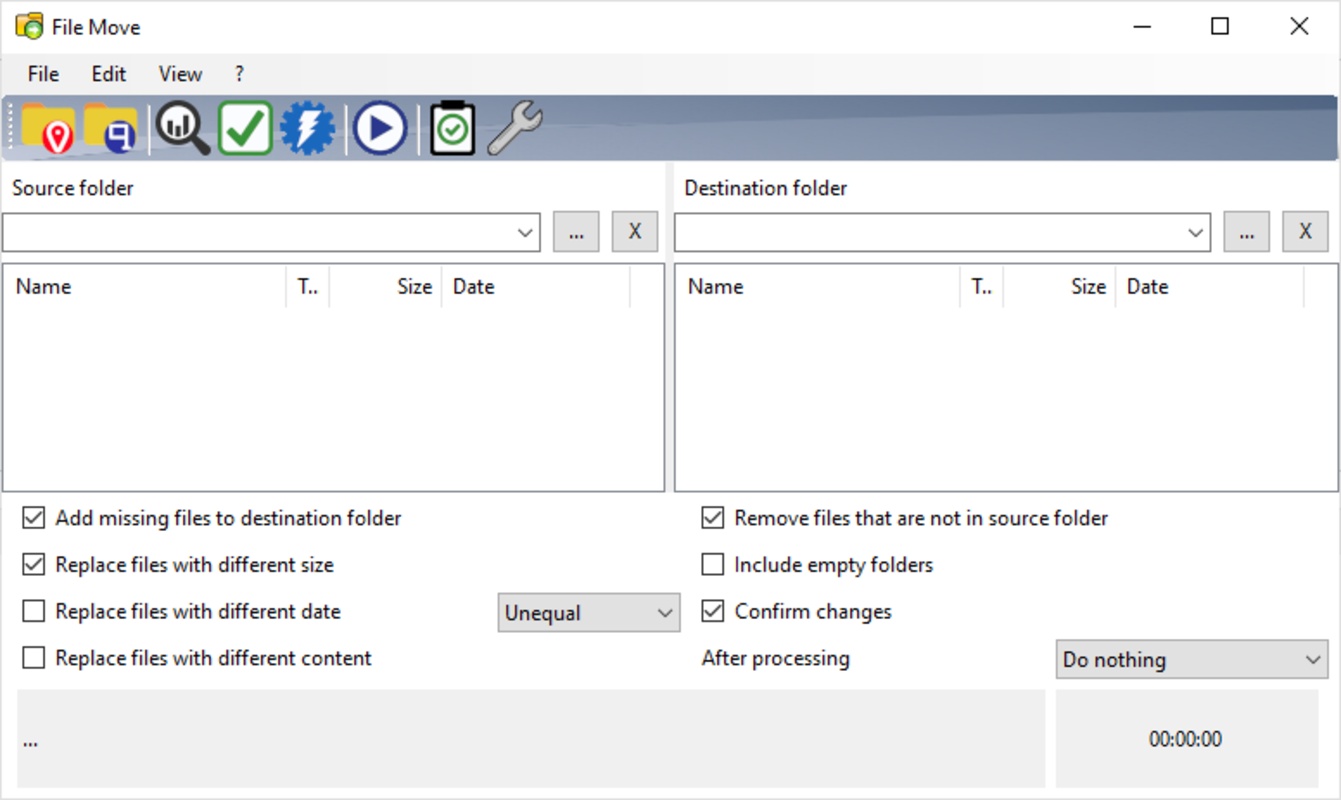Viewport: 1341px width, 800px height.
Task: Click the green checkmark toolbar icon
Action: pos(245,129)
